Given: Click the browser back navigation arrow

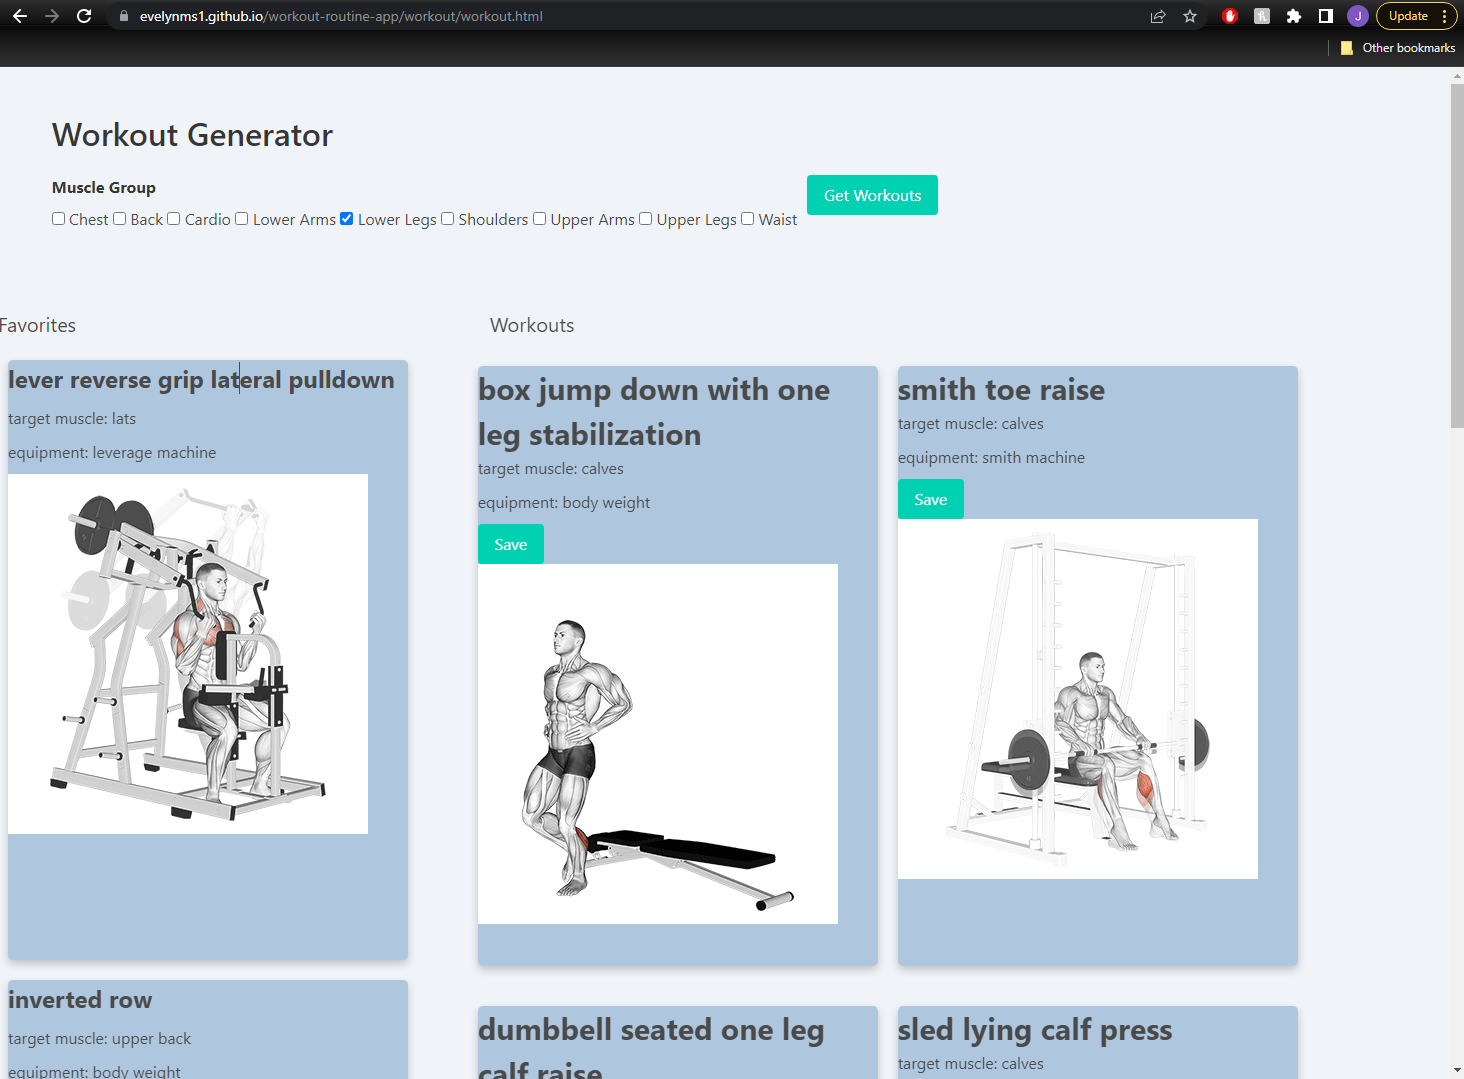Looking at the screenshot, I should tap(21, 16).
